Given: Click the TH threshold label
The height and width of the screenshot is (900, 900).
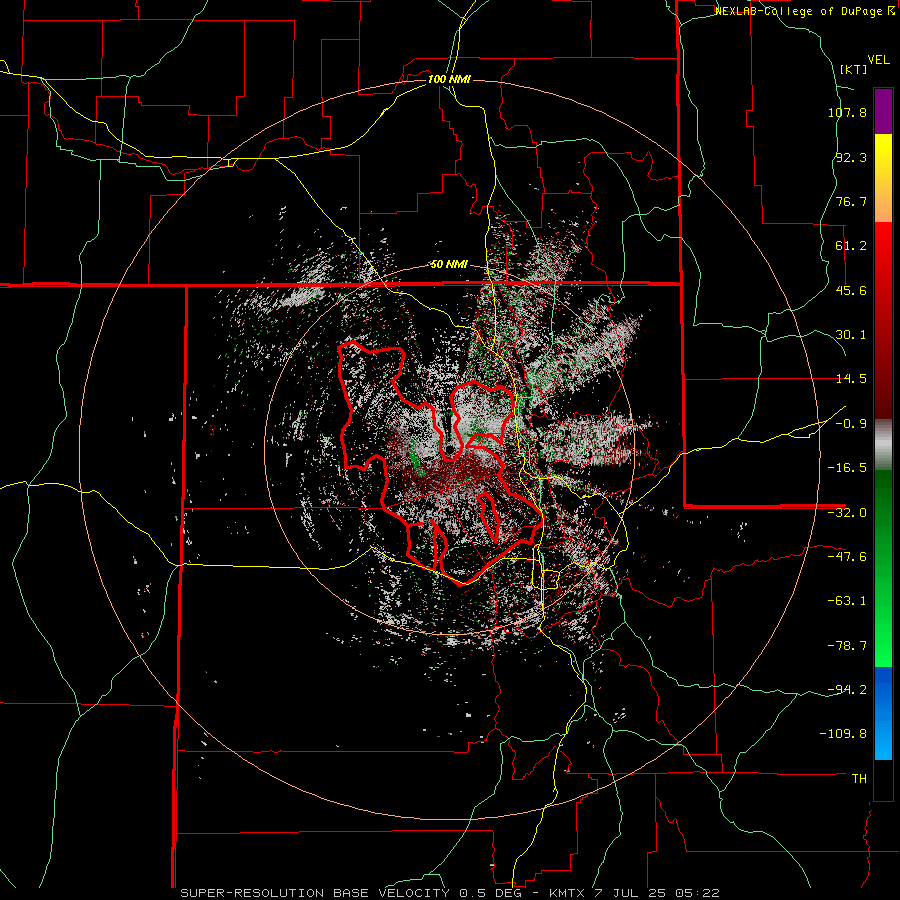Looking at the screenshot, I should [x=859, y=778].
